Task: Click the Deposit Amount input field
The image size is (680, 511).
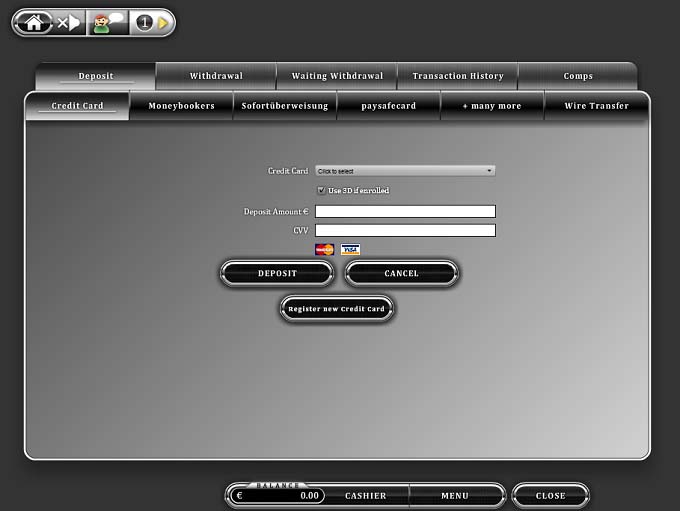Action: pos(405,211)
